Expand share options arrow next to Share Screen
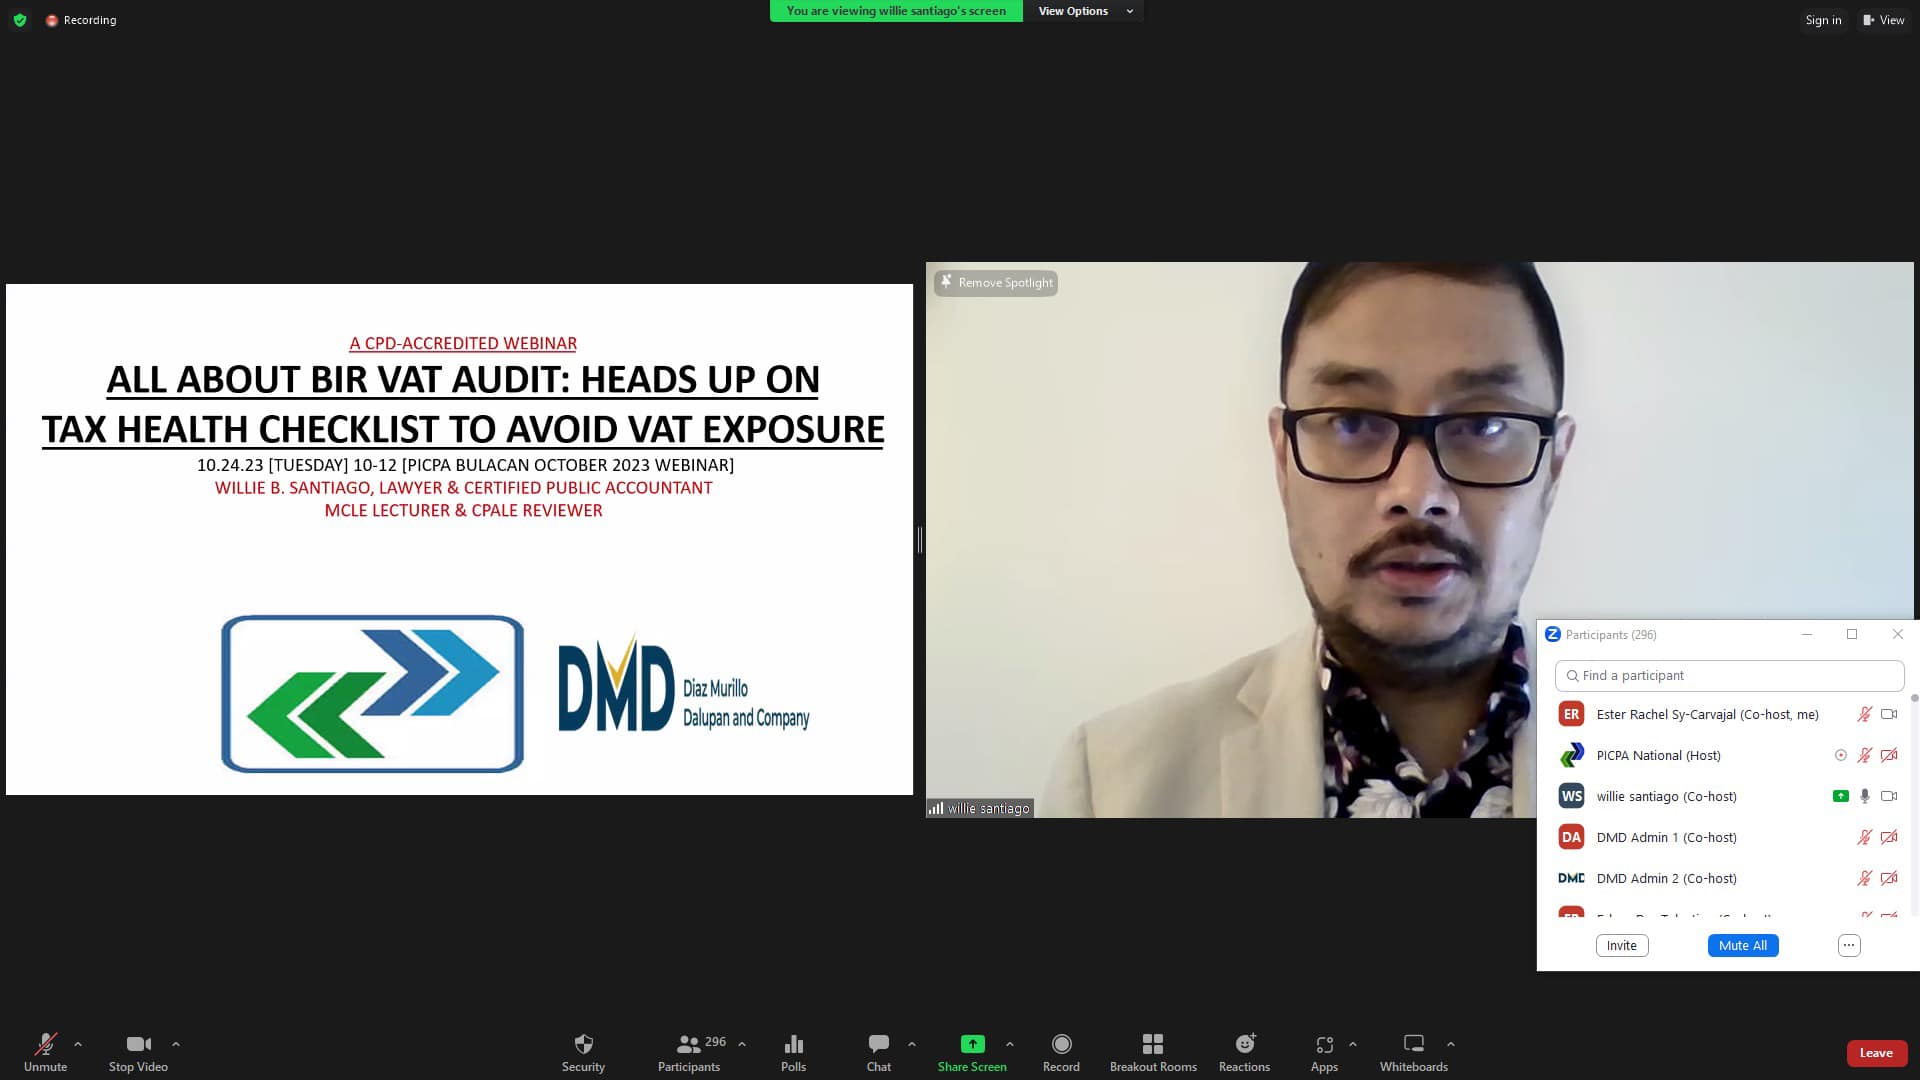This screenshot has width=1920, height=1080. [1010, 1044]
